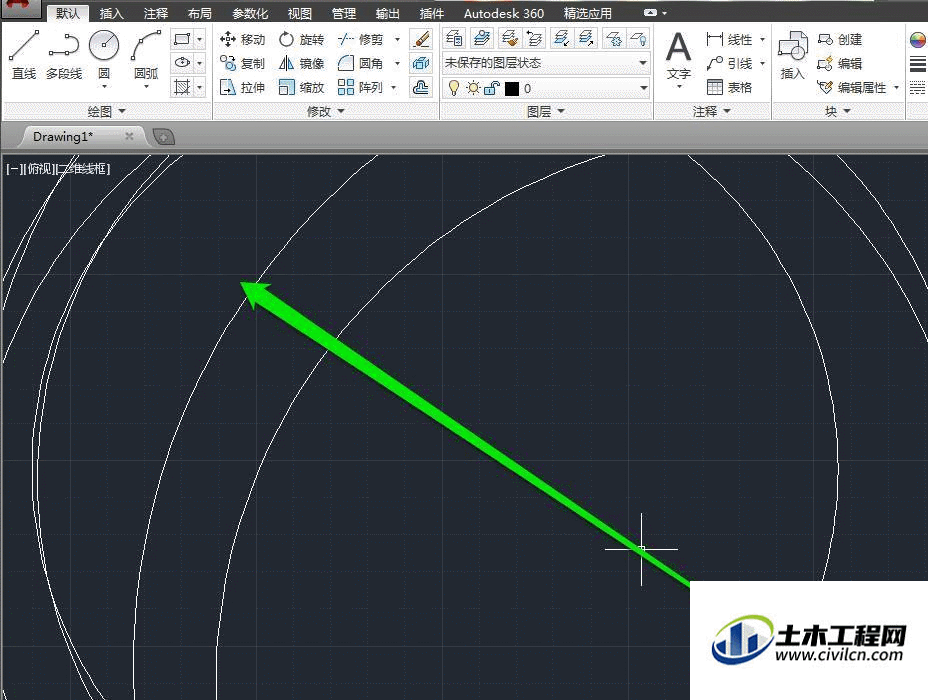Click the Layer Previous icon
This screenshot has height=700, width=928.
(534, 39)
